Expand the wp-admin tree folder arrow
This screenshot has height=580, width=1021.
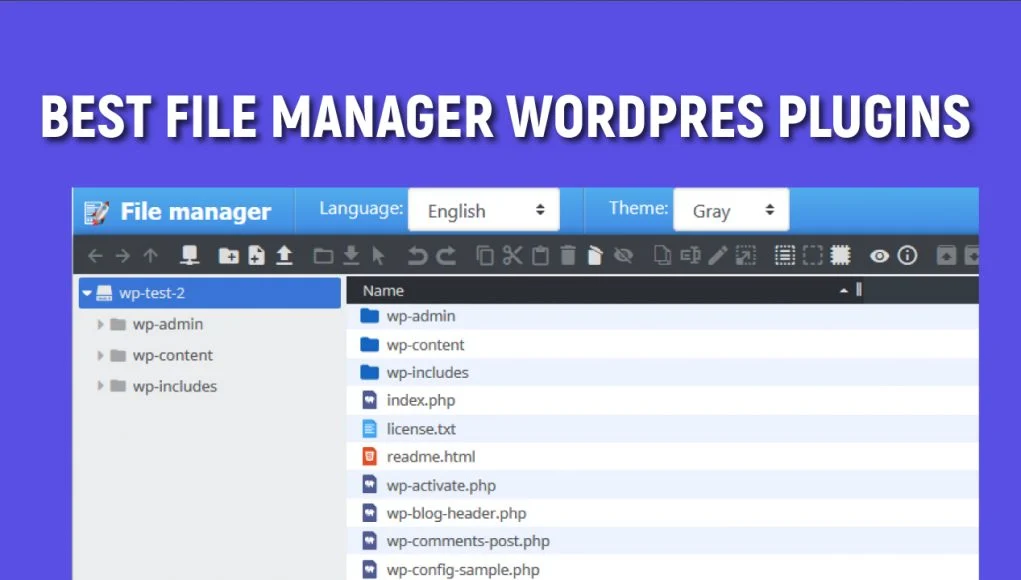100,324
